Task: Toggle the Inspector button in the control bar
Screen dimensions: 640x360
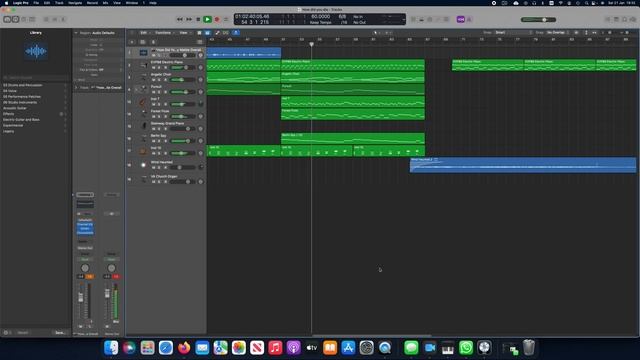Action: 15,19
